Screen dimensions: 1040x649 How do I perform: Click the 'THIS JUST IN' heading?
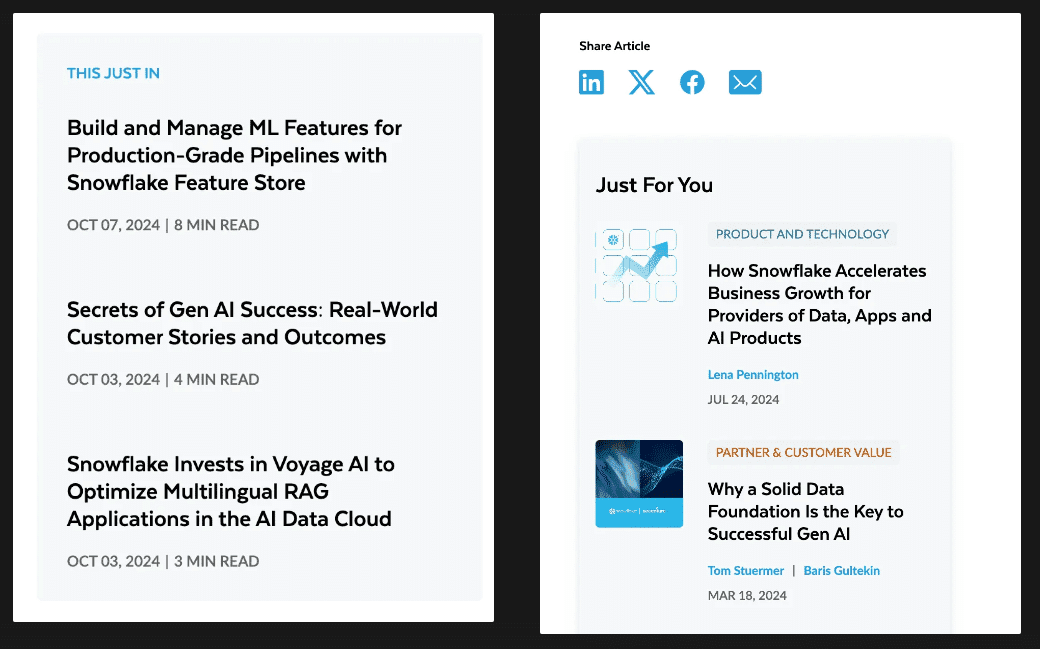[x=113, y=73]
